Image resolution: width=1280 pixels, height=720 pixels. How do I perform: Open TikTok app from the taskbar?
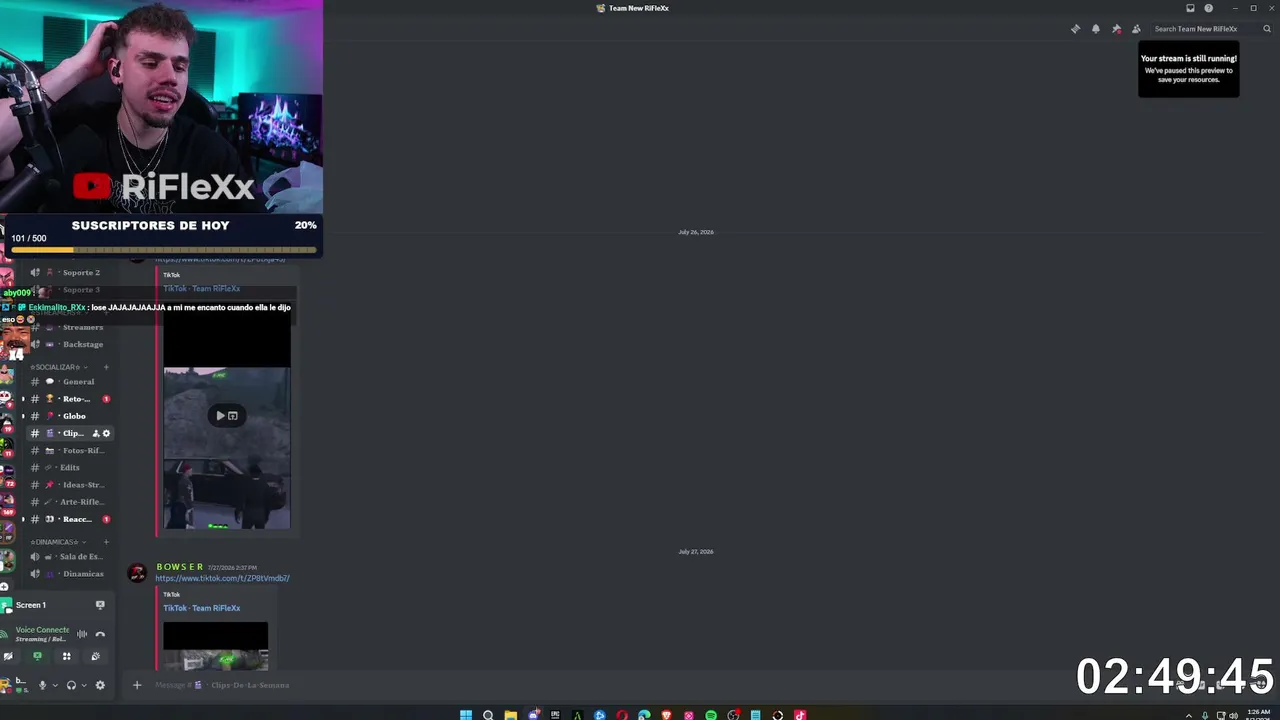point(800,715)
